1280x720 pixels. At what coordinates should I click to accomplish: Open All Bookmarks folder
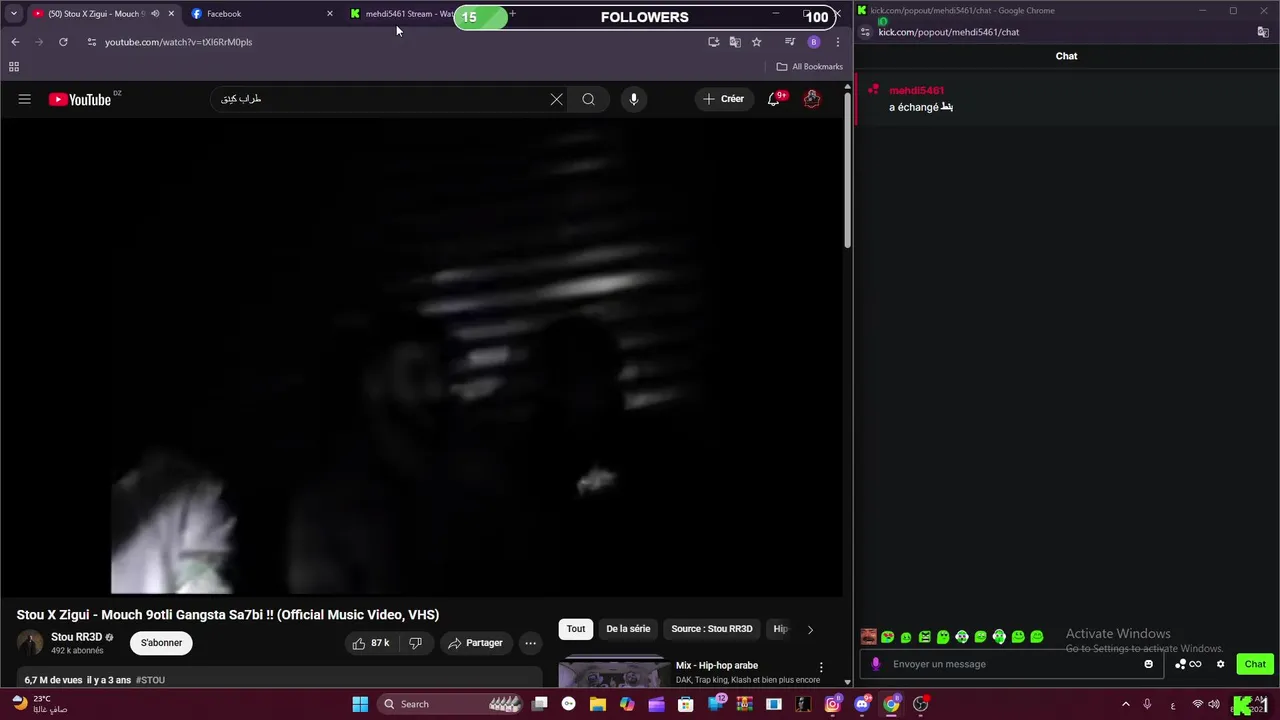point(810,67)
